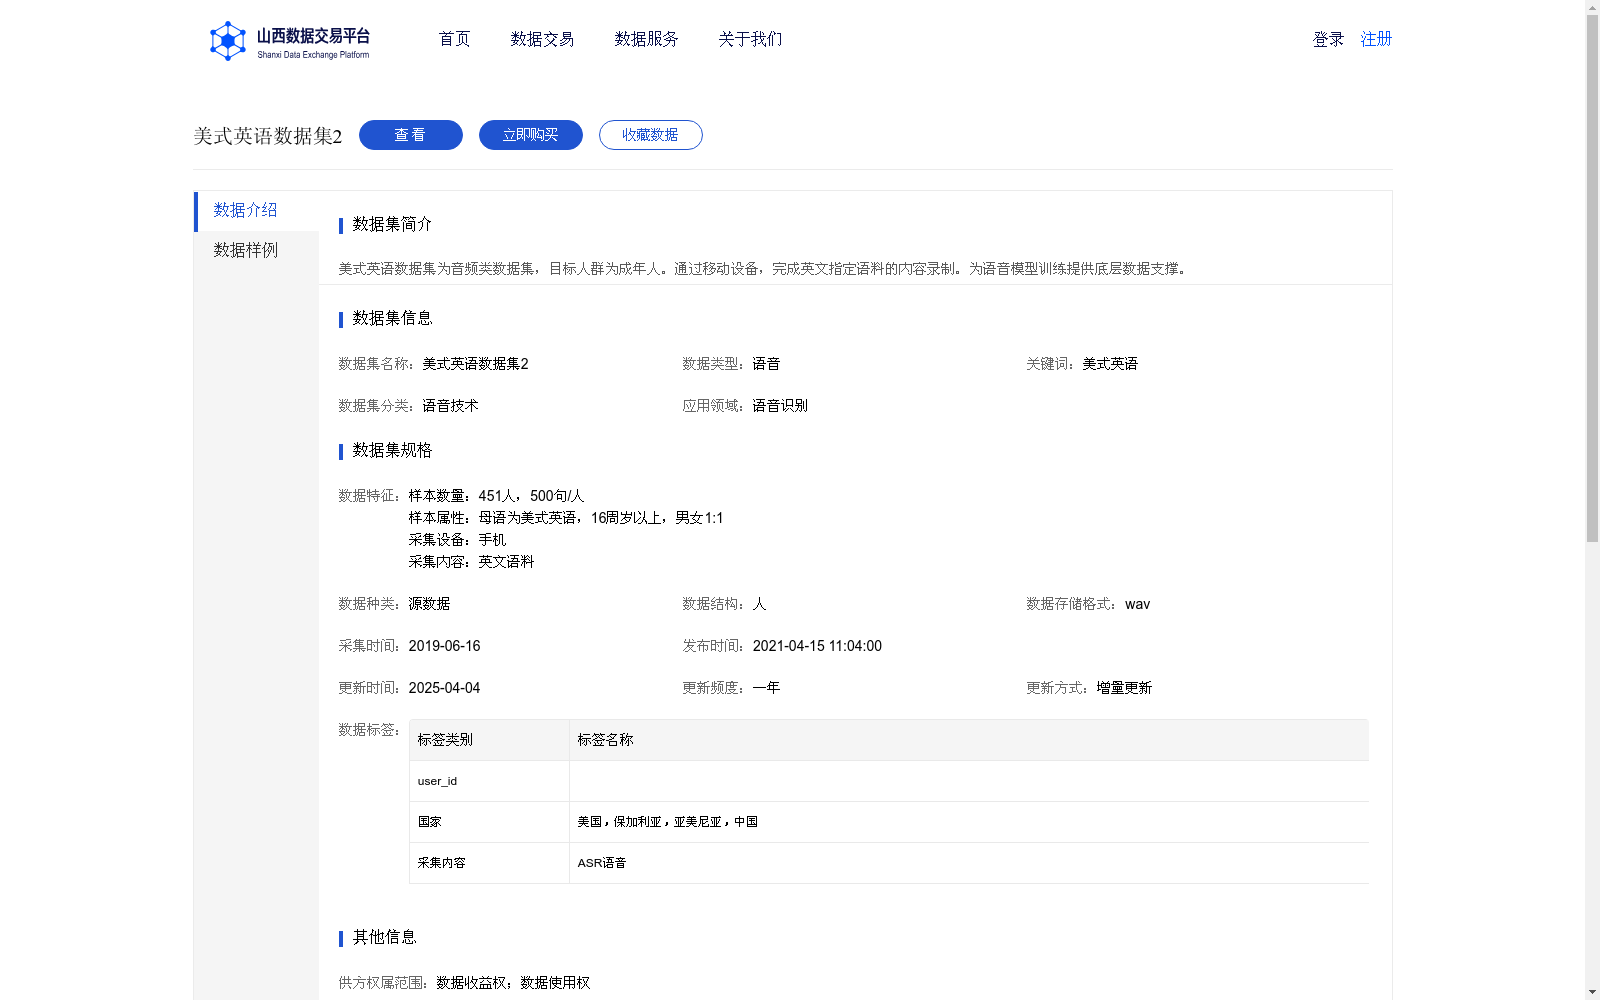The image size is (1600, 1000).
Task: Select the 数据样例 side tab
Action: coord(257,251)
